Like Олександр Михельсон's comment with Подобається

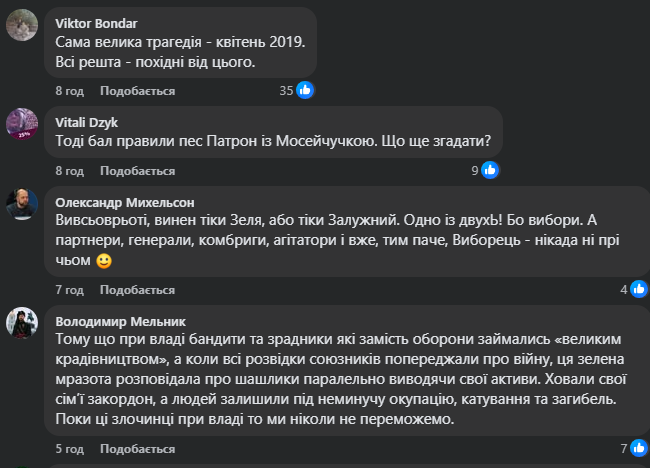point(138,290)
